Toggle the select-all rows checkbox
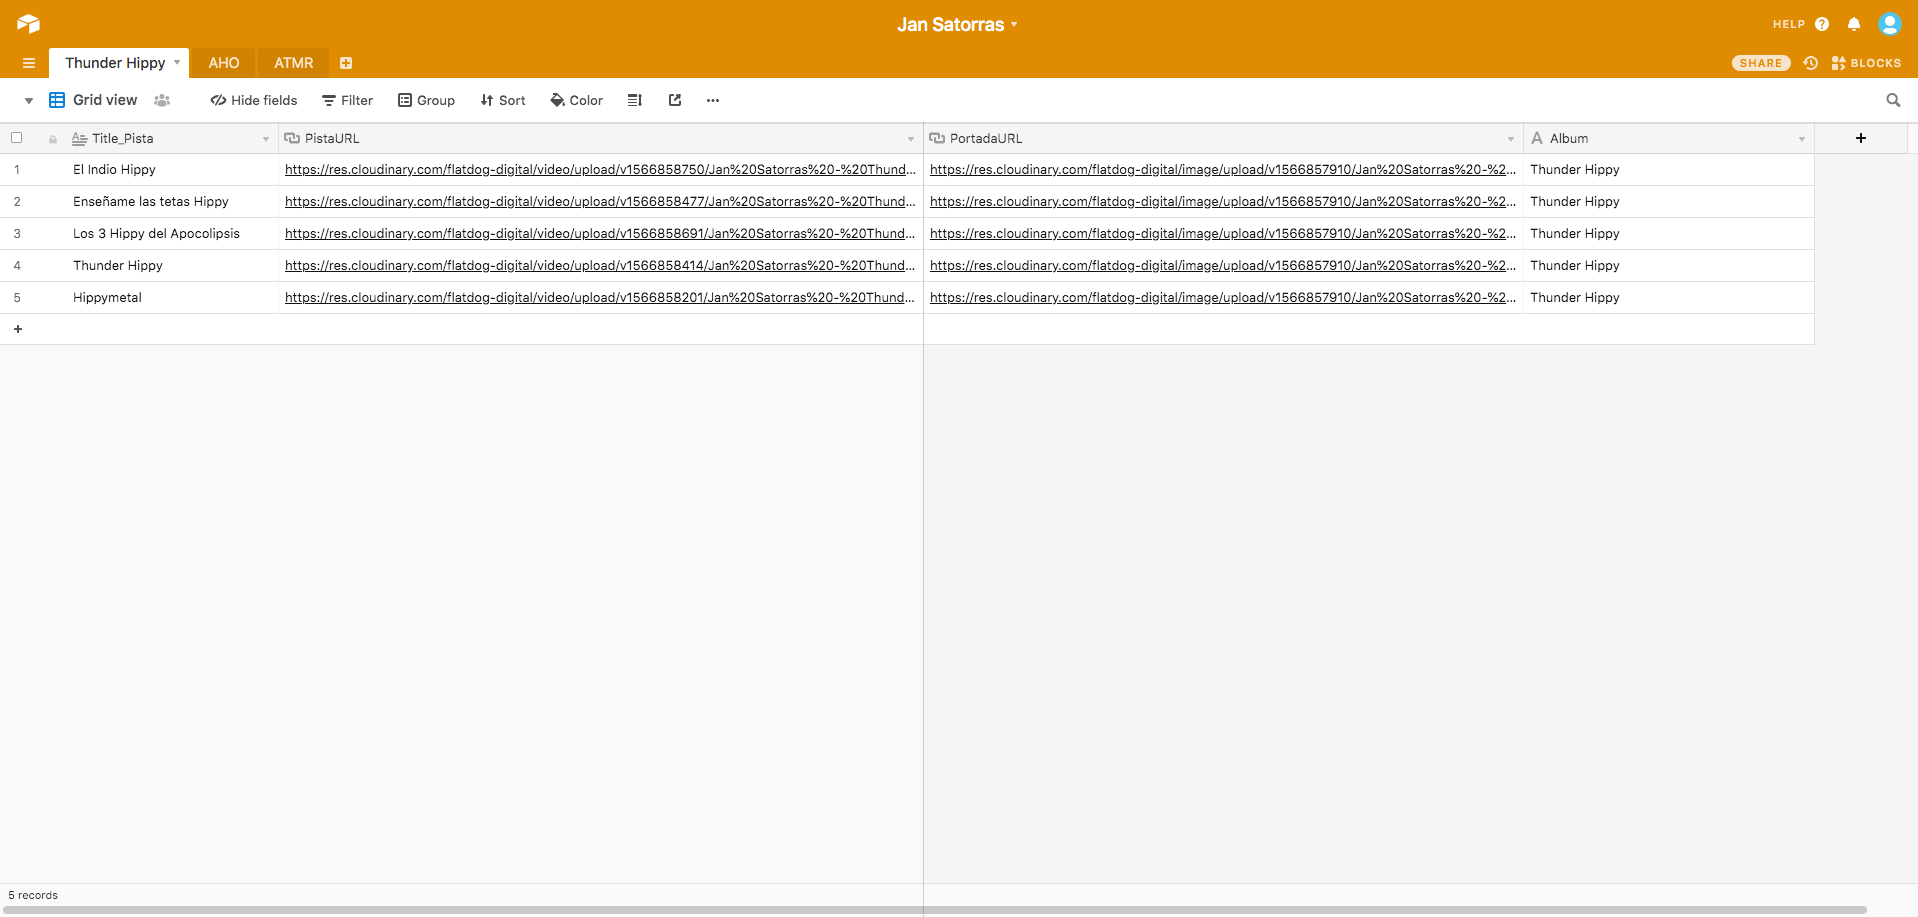Image resolution: width=1918 pixels, height=917 pixels. pos(17,138)
